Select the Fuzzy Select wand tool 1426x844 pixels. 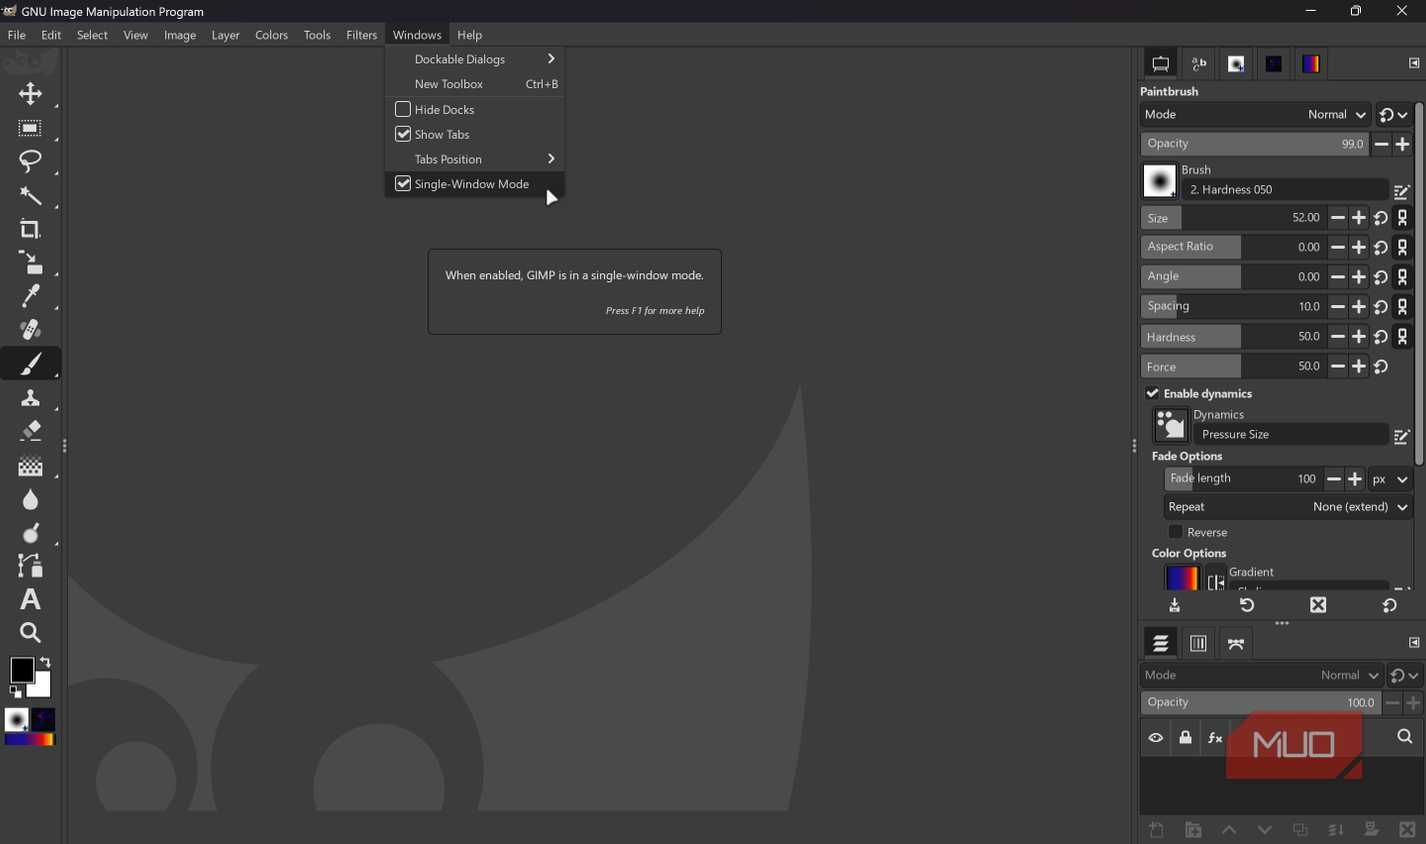(x=30, y=195)
